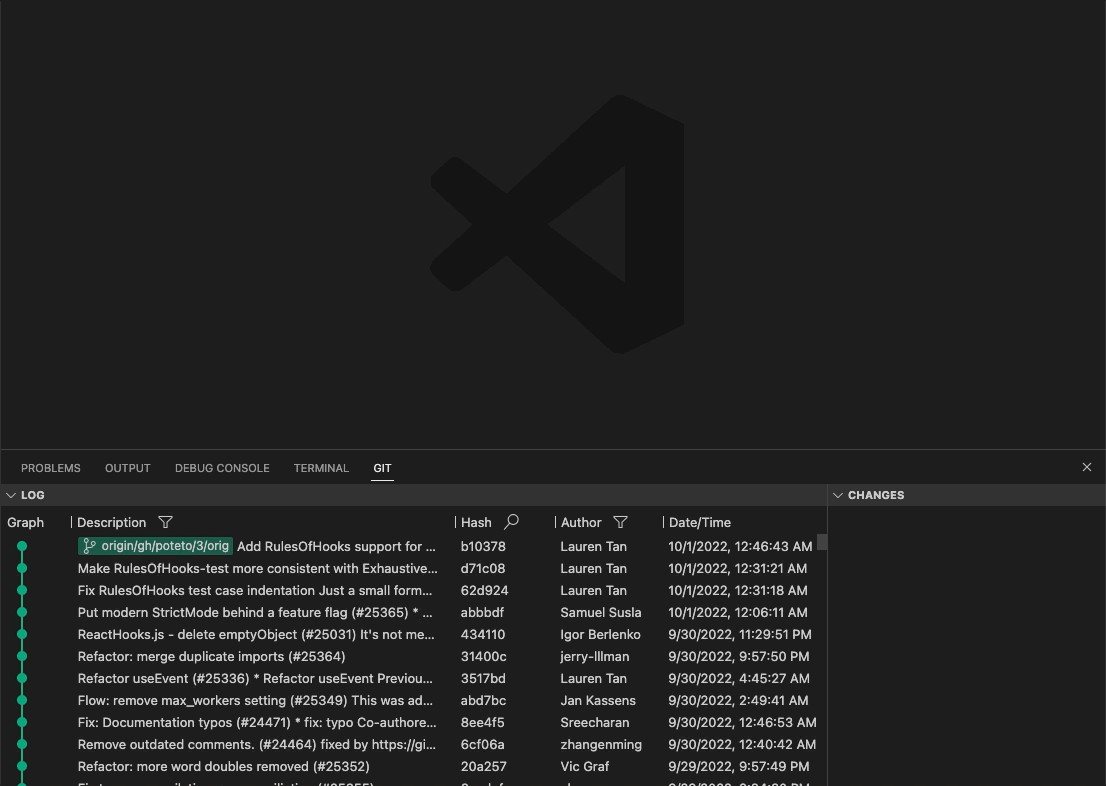Click hash d71c08
The height and width of the screenshot is (786, 1106).
[x=483, y=568]
